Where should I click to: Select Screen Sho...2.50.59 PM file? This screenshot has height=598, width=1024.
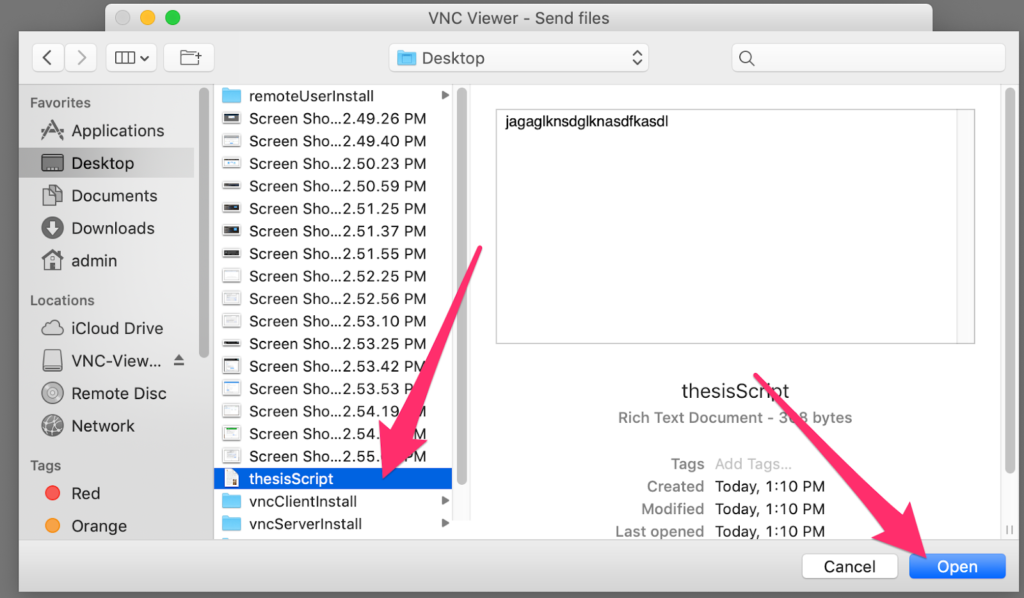pyautogui.click(x=333, y=186)
